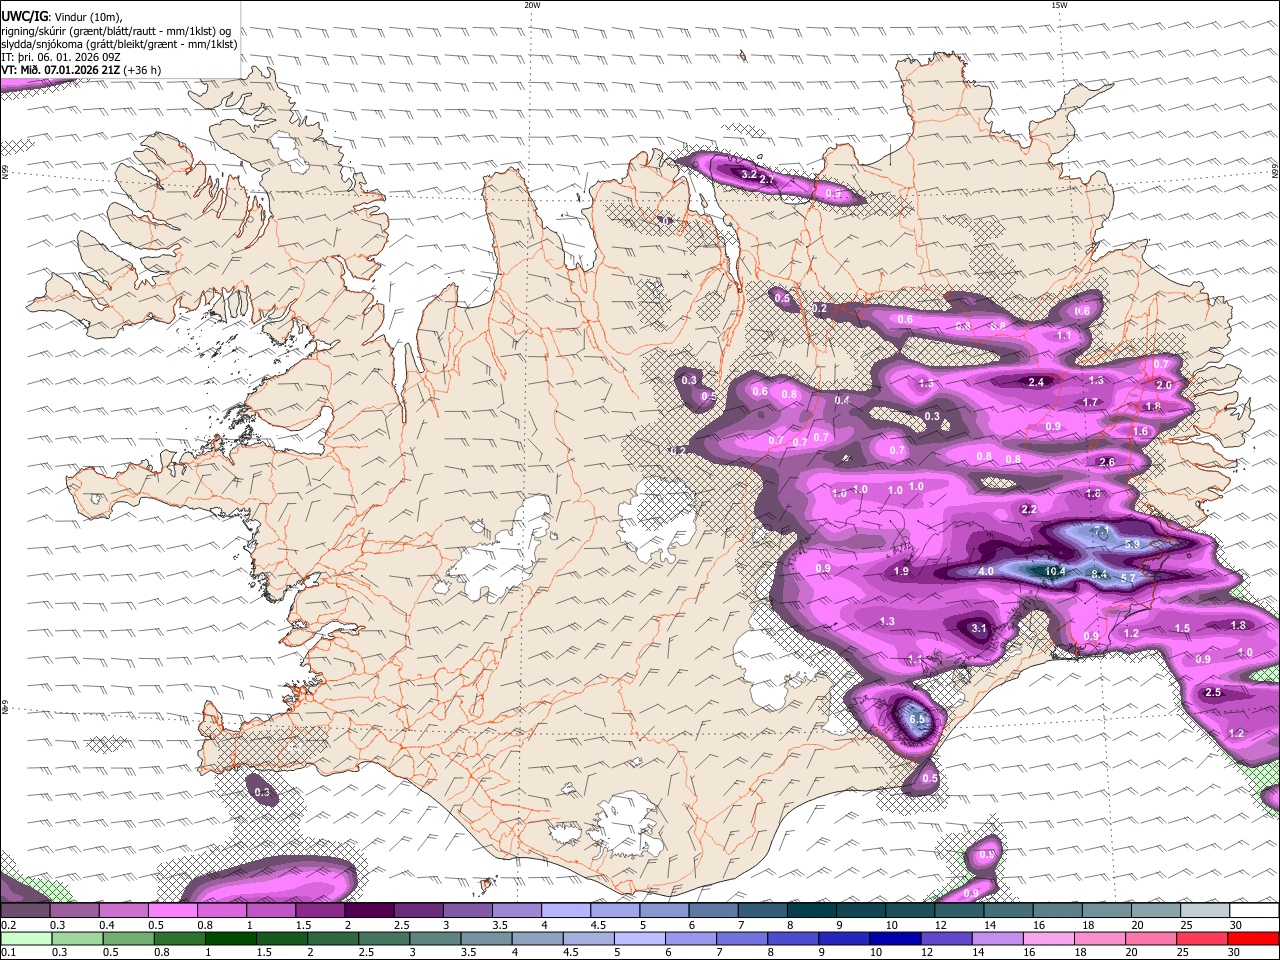Pick the pale green rain swatch starting at 0.1
Screen dimensions: 1280x960
[x=25, y=938]
